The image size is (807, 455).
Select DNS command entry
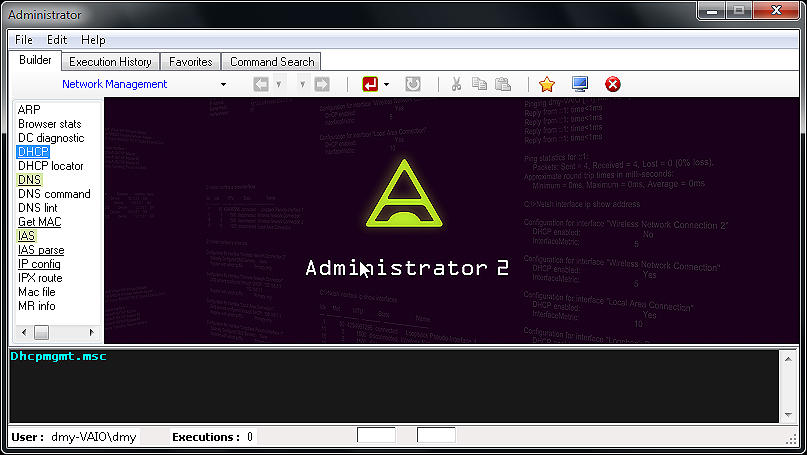54,194
